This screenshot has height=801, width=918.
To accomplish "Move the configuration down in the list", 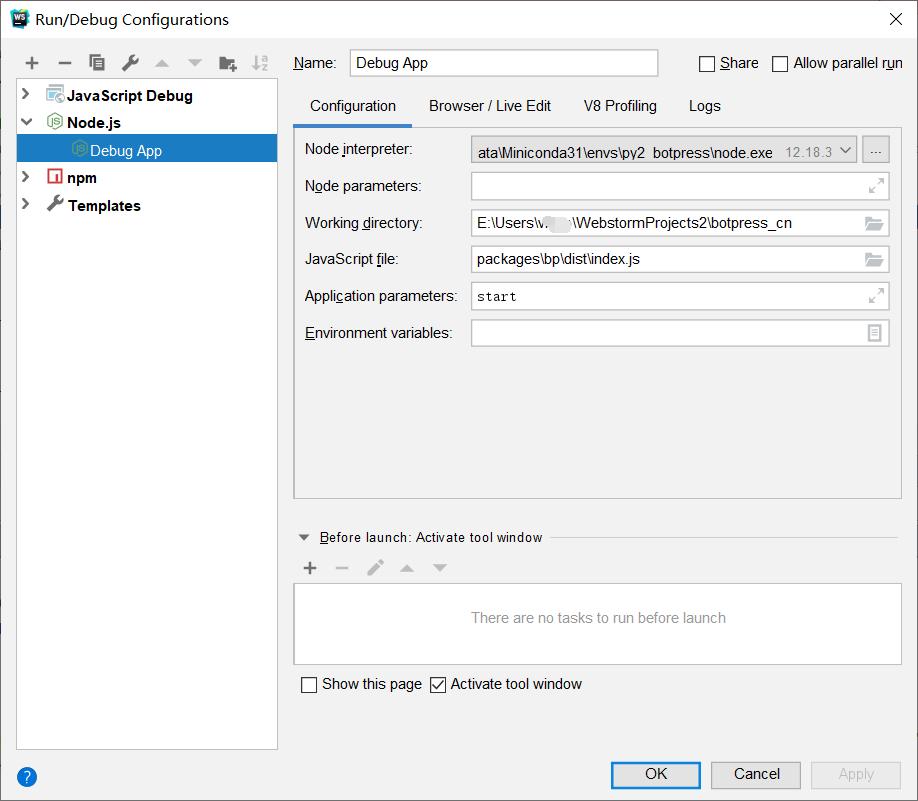I will 195,63.
